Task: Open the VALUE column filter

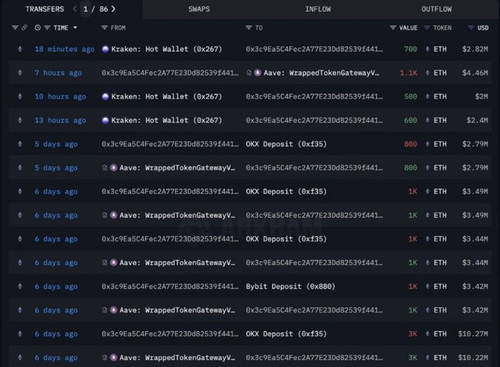Action: (393, 28)
